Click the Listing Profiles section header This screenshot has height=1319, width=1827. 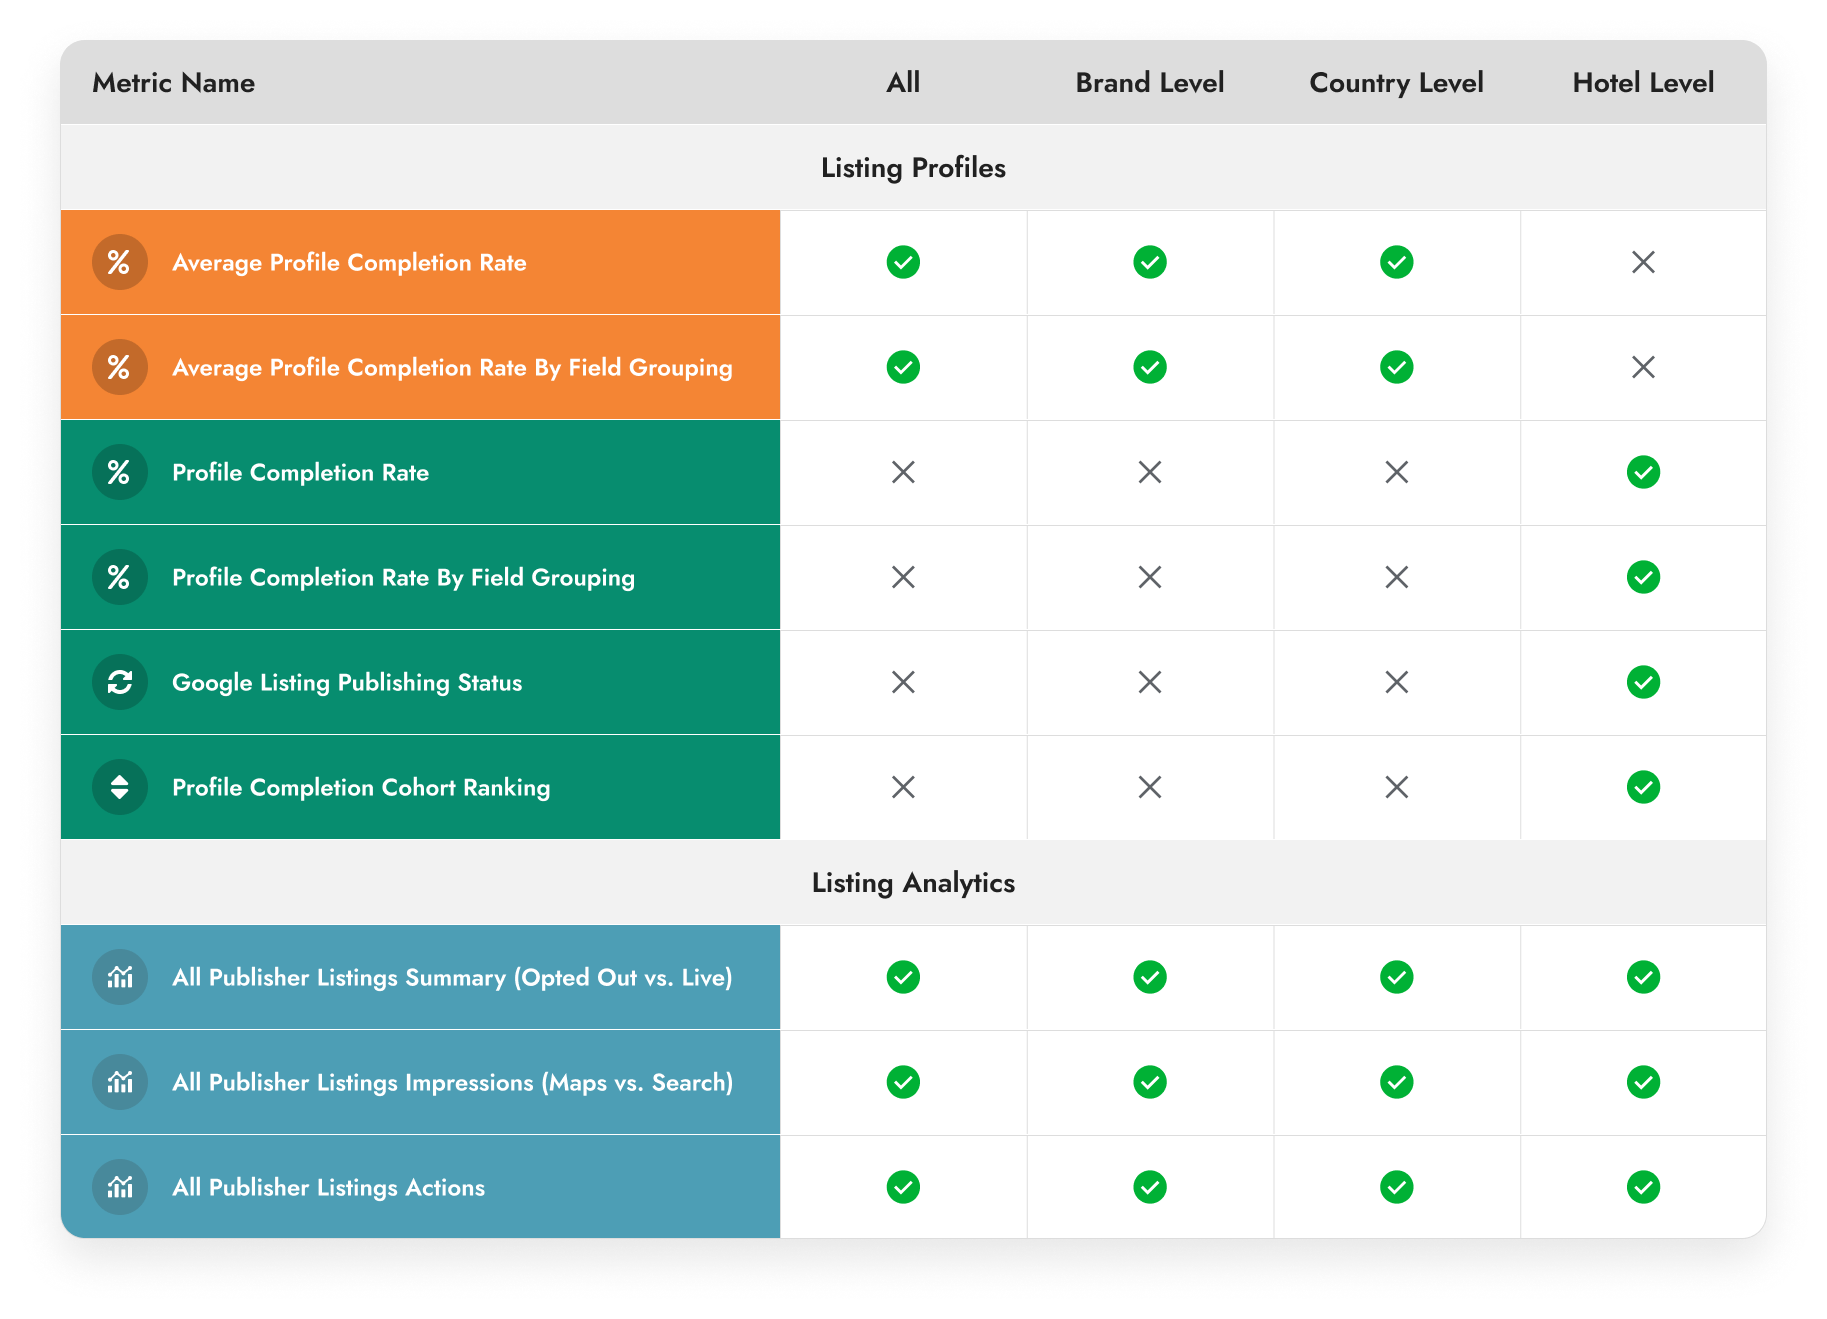pos(913,168)
